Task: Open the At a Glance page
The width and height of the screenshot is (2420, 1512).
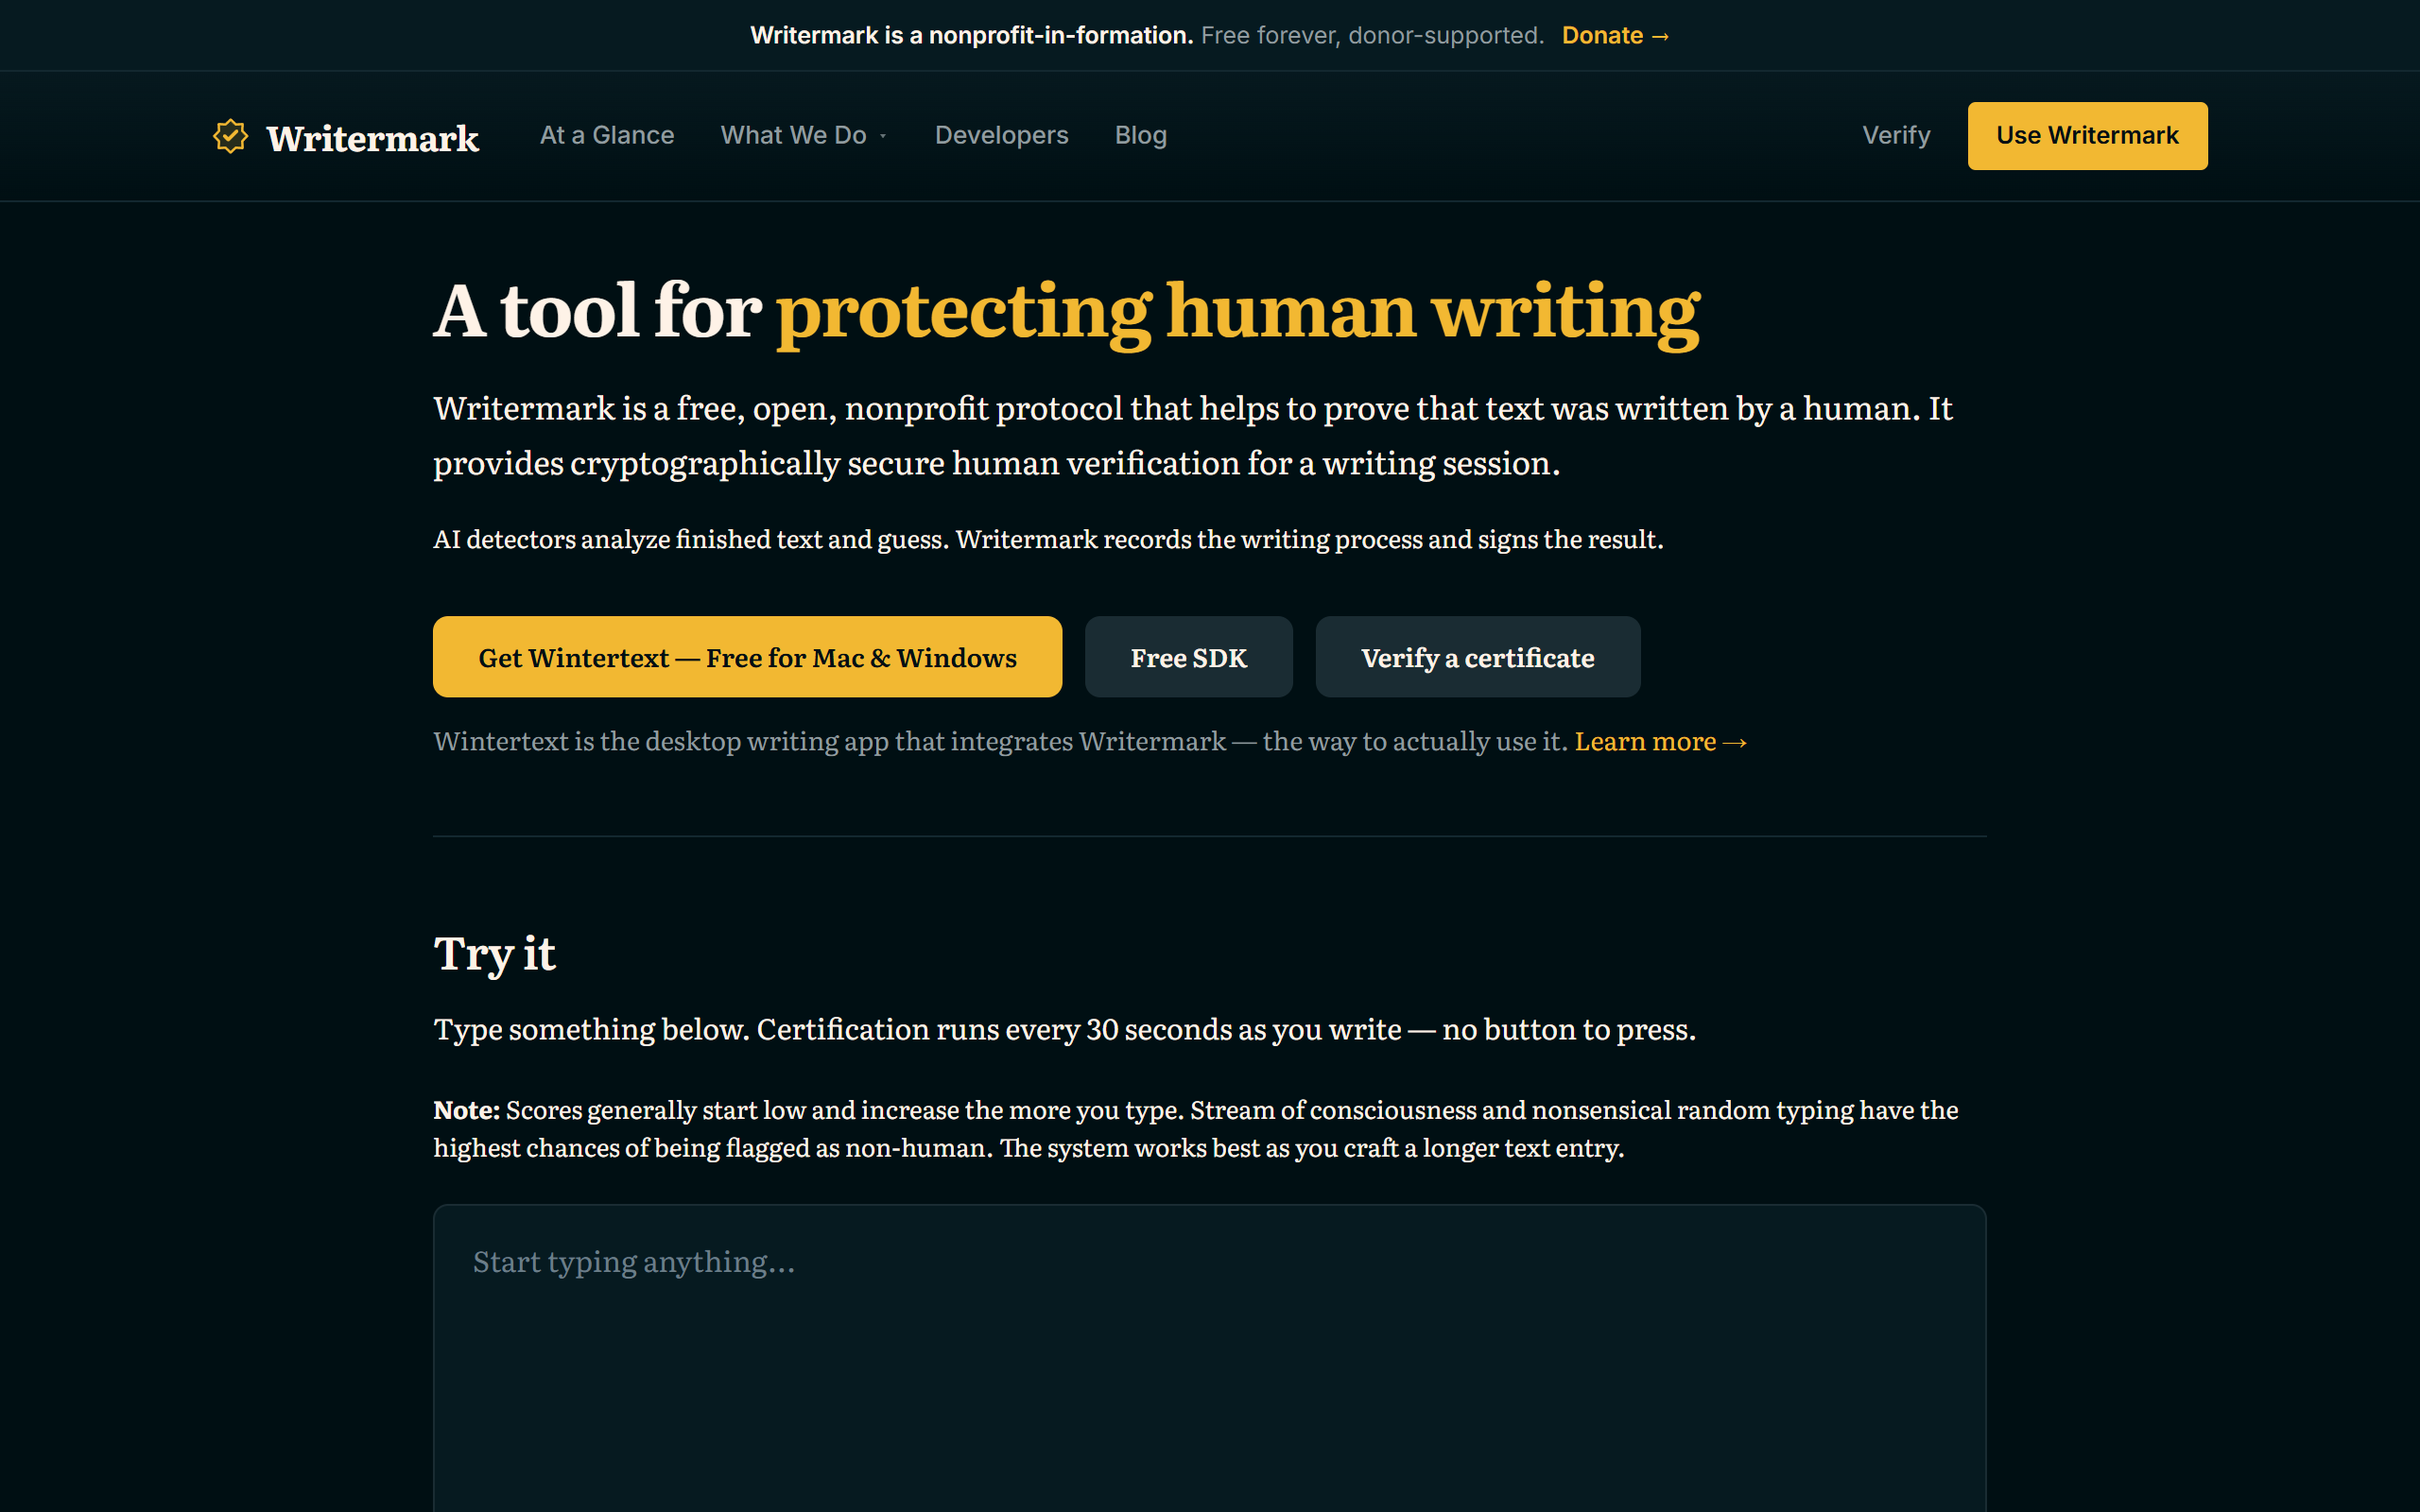Action: click(607, 135)
